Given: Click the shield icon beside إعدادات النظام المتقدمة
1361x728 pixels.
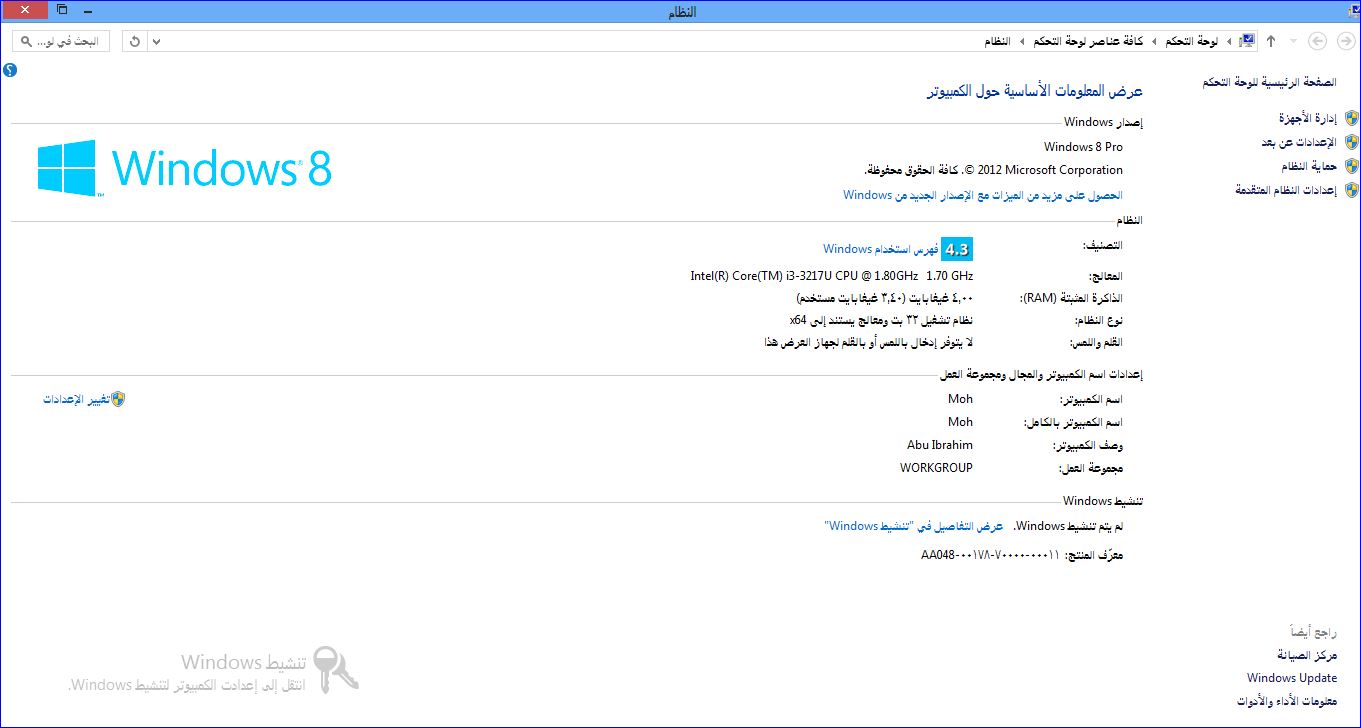Looking at the screenshot, I should (x=1352, y=190).
